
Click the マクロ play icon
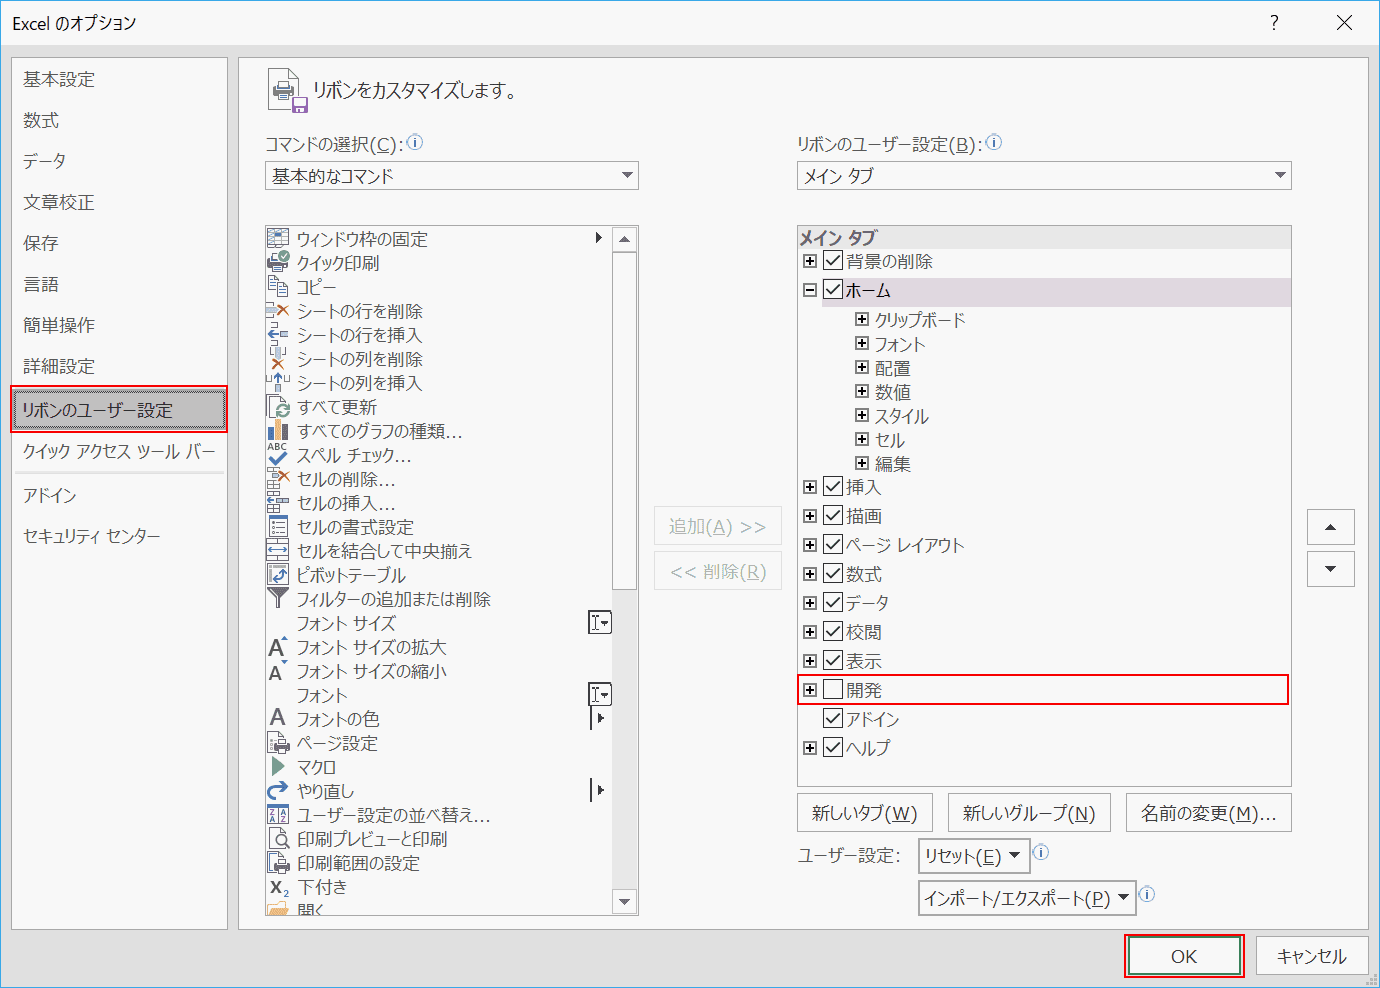point(278,766)
